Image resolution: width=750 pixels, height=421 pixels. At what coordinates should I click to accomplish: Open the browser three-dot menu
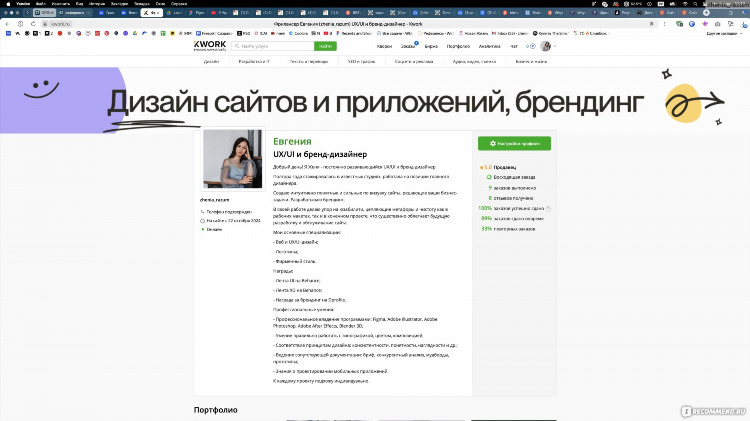point(664,23)
